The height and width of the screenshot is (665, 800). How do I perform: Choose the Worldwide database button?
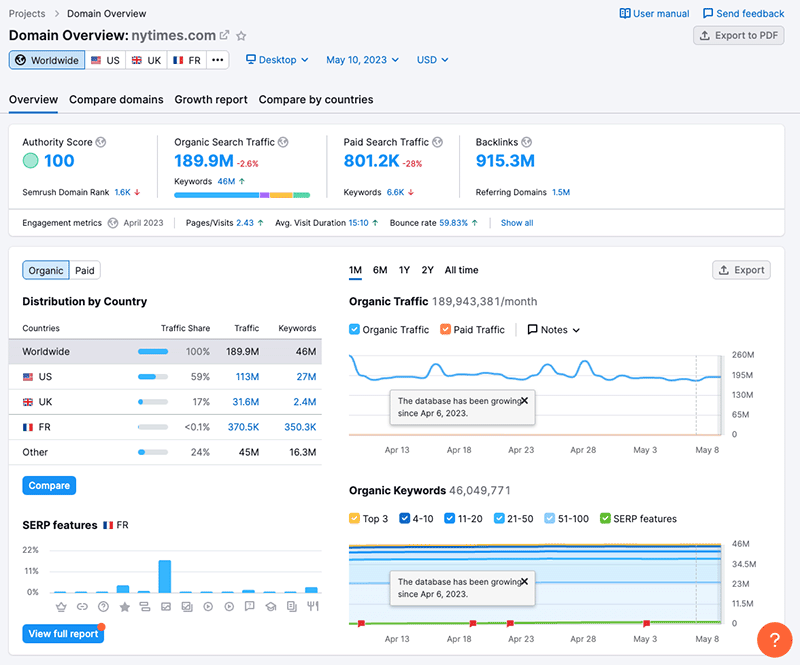point(47,60)
